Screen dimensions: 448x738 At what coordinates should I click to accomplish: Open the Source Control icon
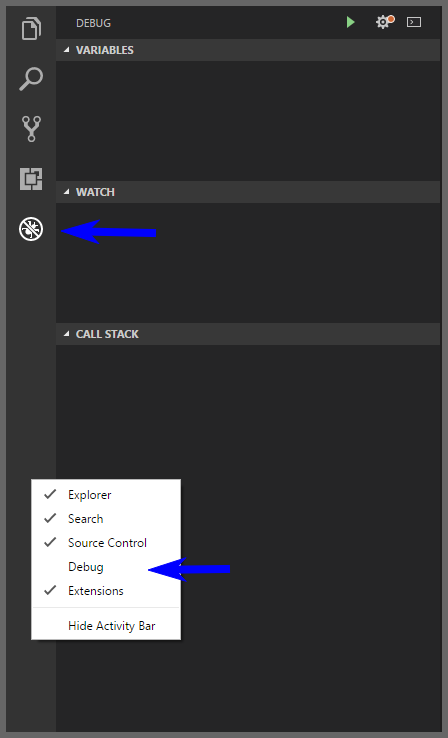coord(31,129)
